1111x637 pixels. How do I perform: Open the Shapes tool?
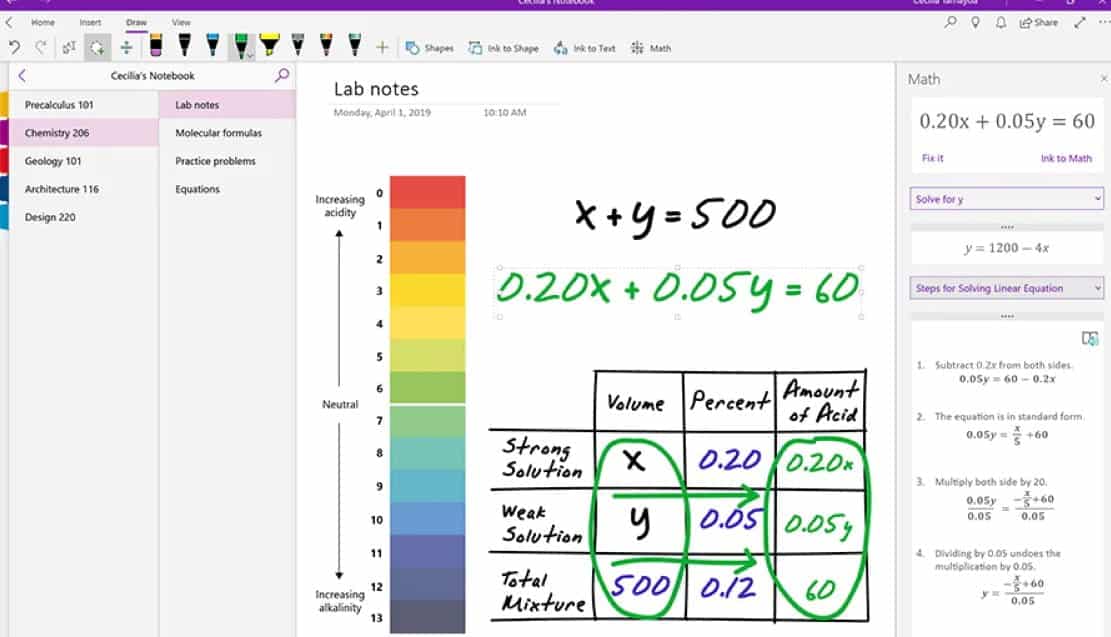coord(428,47)
